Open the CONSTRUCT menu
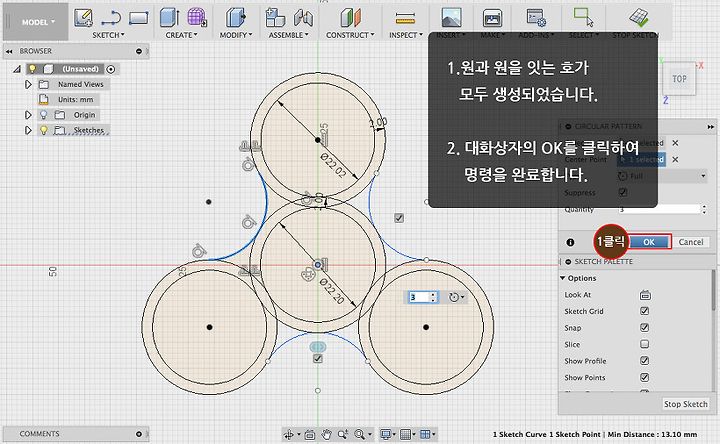The width and height of the screenshot is (720, 444). pos(350,35)
